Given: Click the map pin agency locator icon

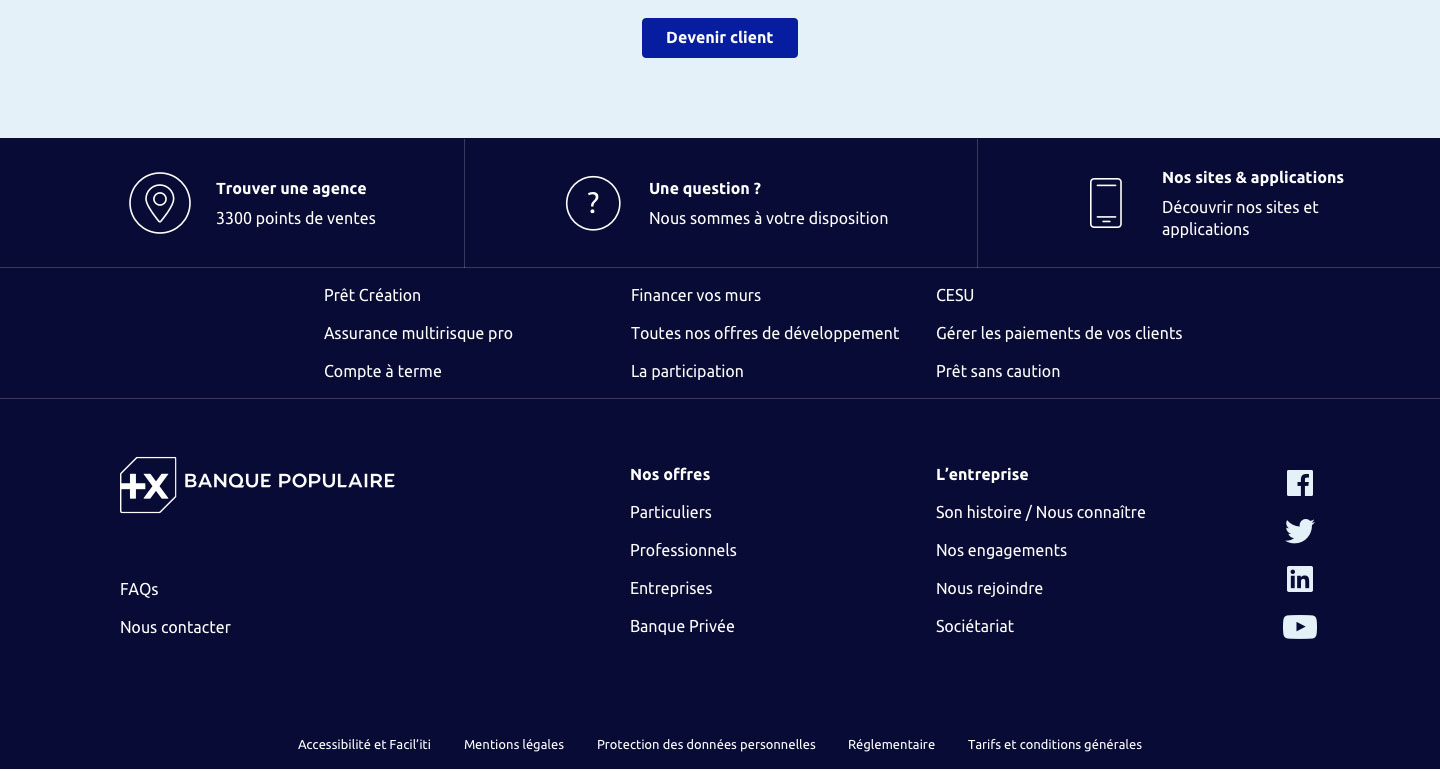Looking at the screenshot, I should point(160,203).
